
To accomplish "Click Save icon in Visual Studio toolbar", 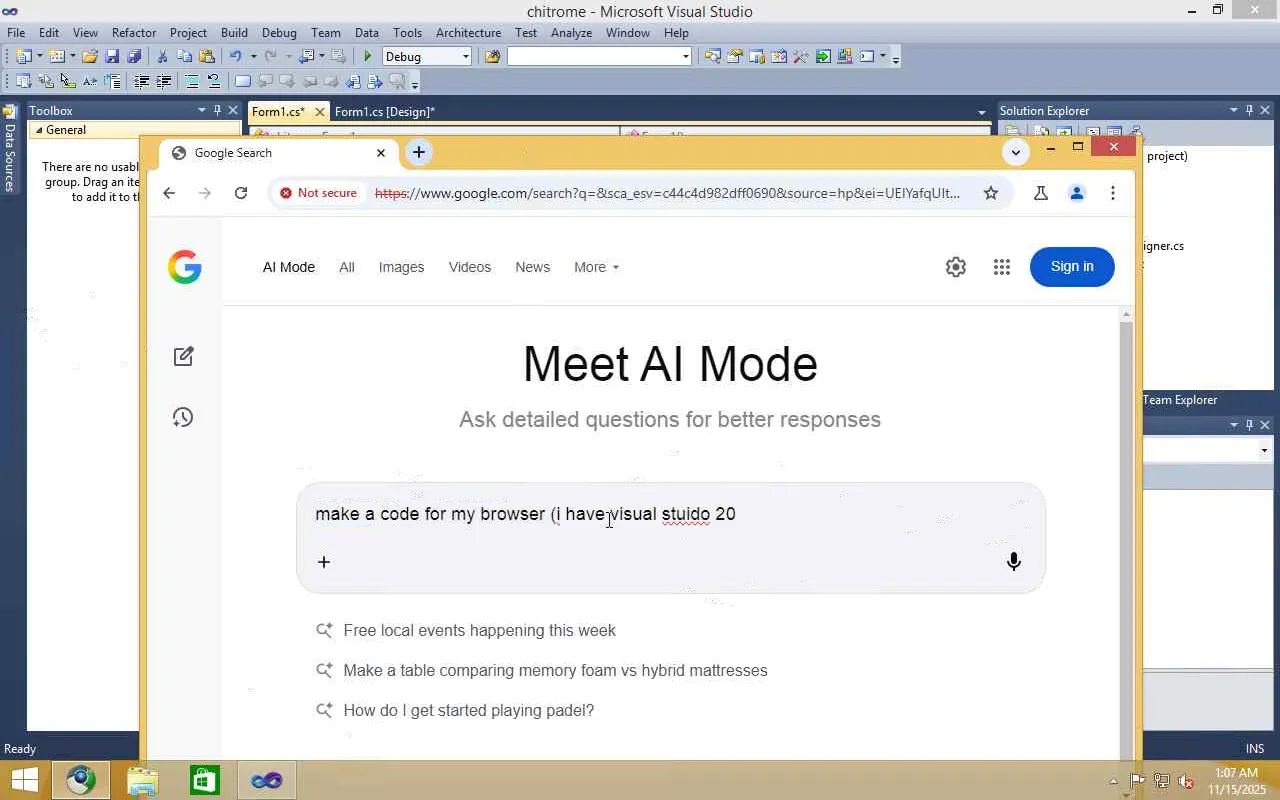I will [x=112, y=57].
